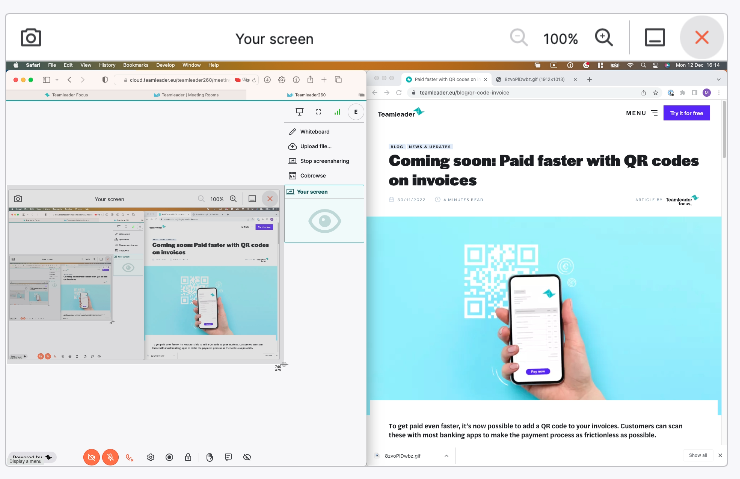Toggle the large eye visibility icon
Screen dimensions: 740x479
(x=325, y=221)
